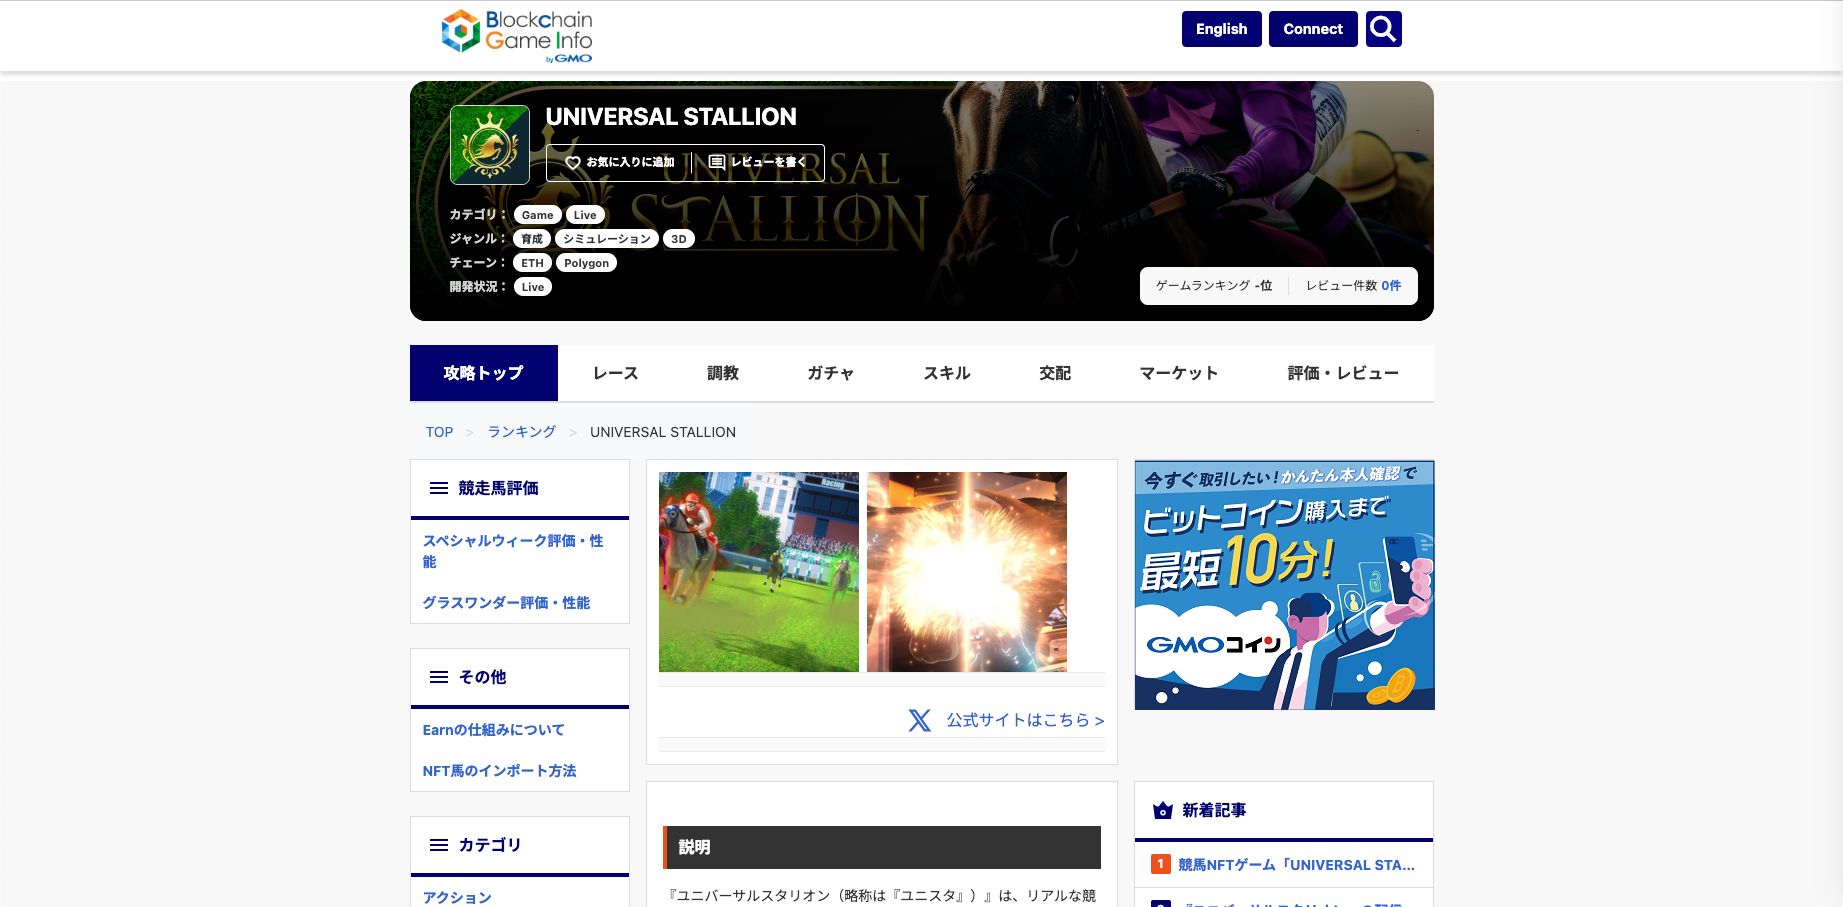Click the 育成 genre tag
Image resolution: width=1843 pixels, height=907 pixels.
532,239
